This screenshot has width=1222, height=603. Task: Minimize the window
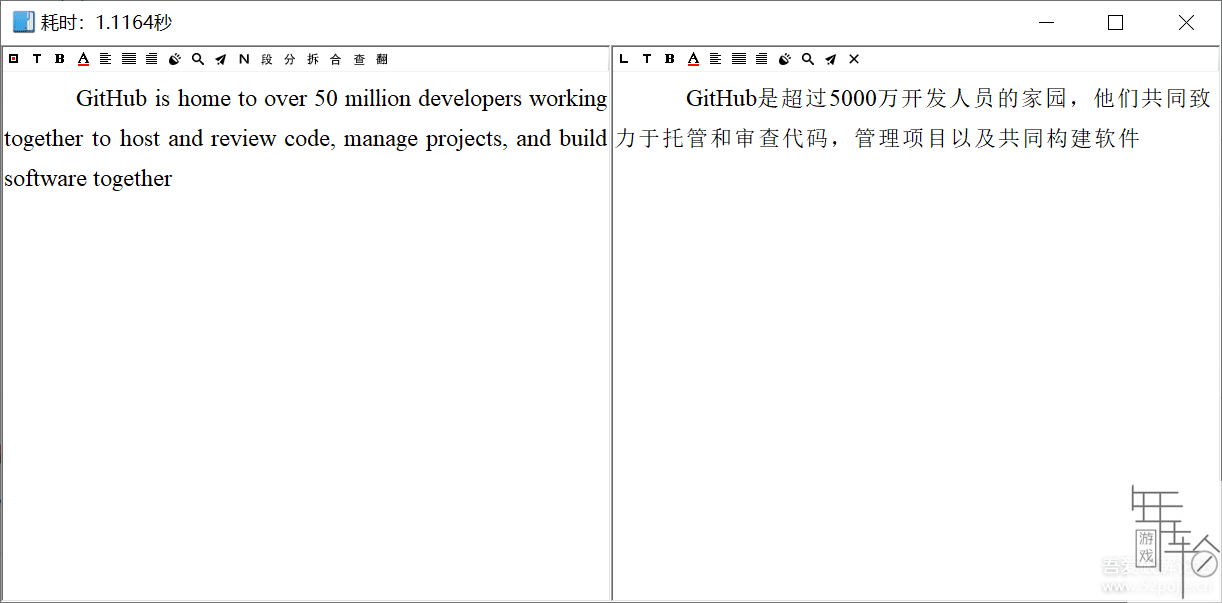point(1047,22)
